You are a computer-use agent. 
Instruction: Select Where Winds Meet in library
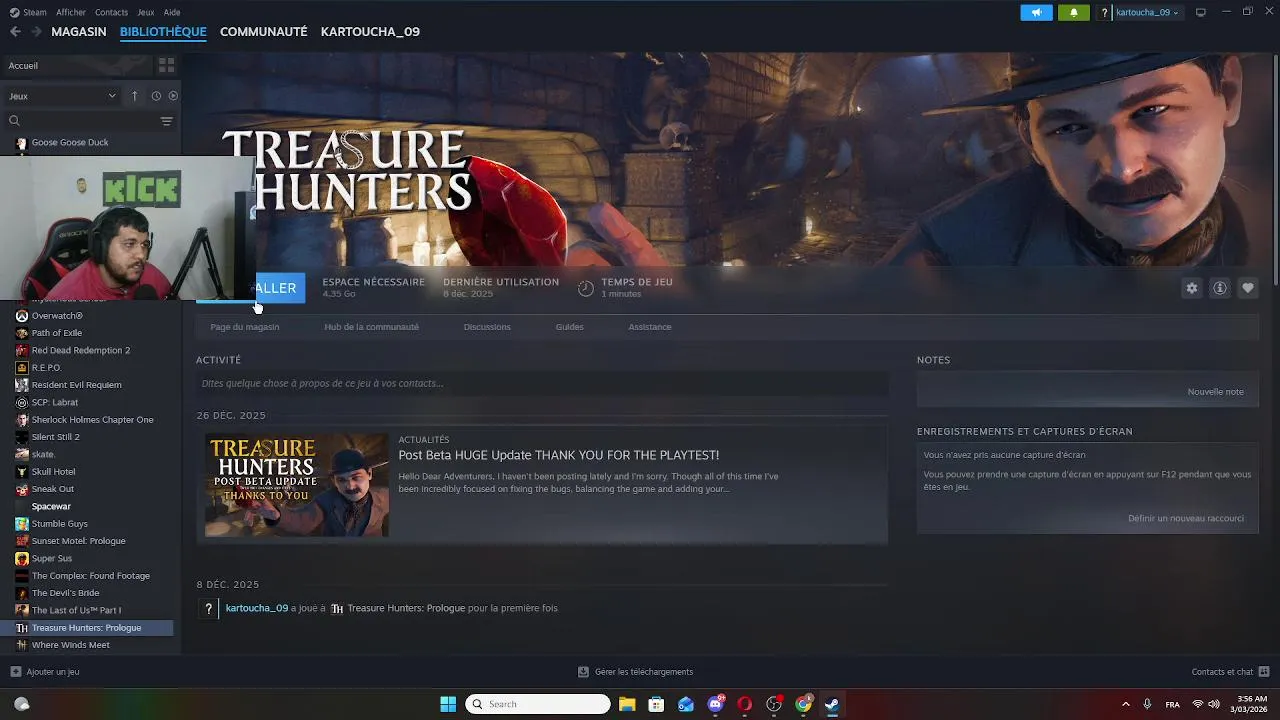70,645
